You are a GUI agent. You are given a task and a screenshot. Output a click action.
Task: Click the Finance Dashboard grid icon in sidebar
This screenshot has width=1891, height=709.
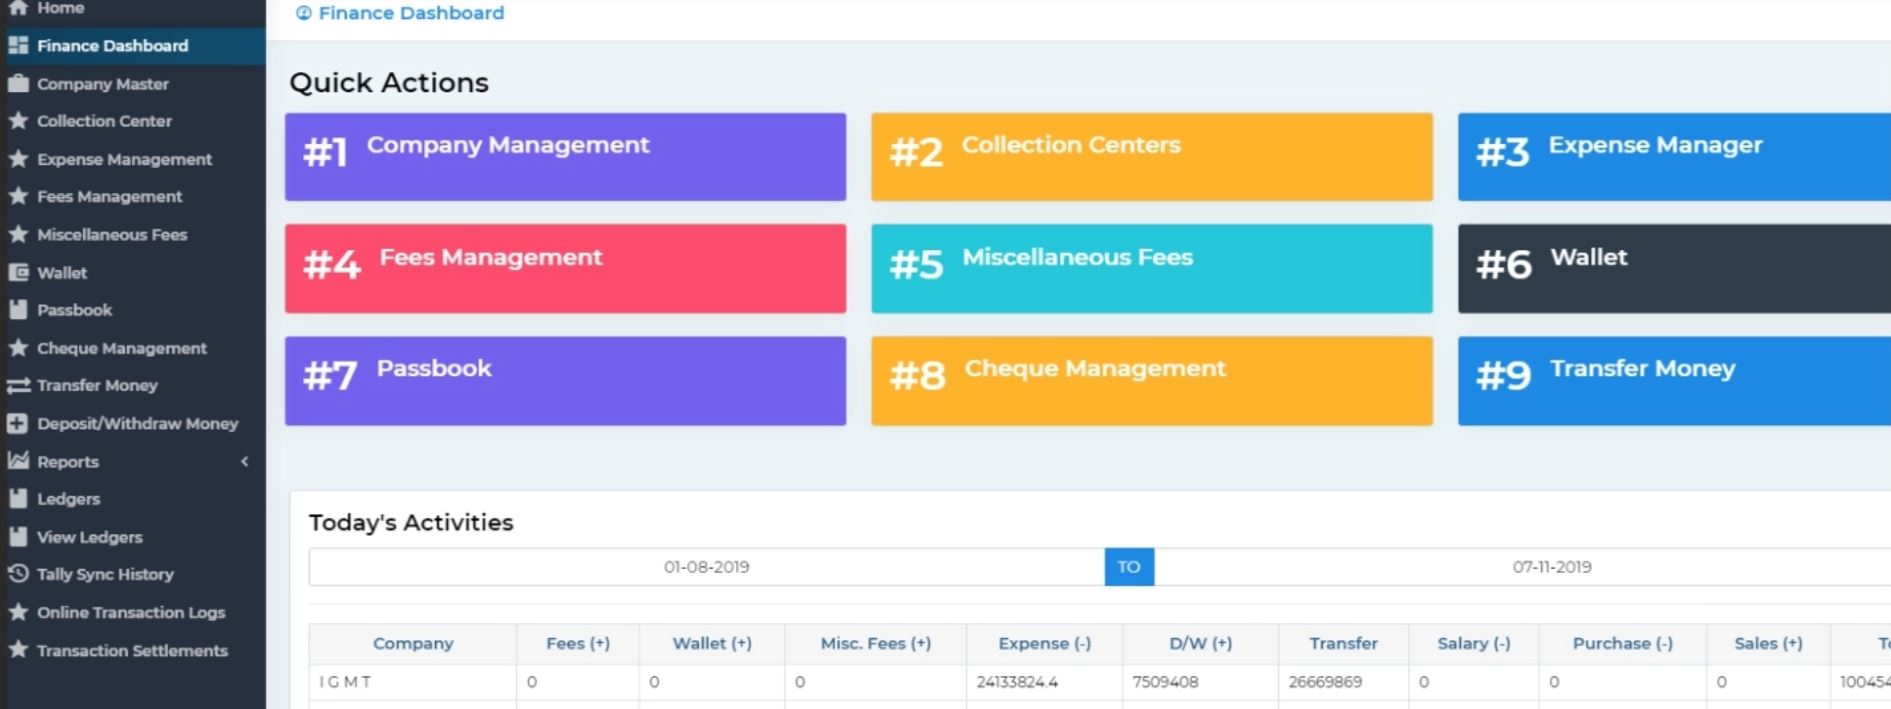tap(18, 45)
